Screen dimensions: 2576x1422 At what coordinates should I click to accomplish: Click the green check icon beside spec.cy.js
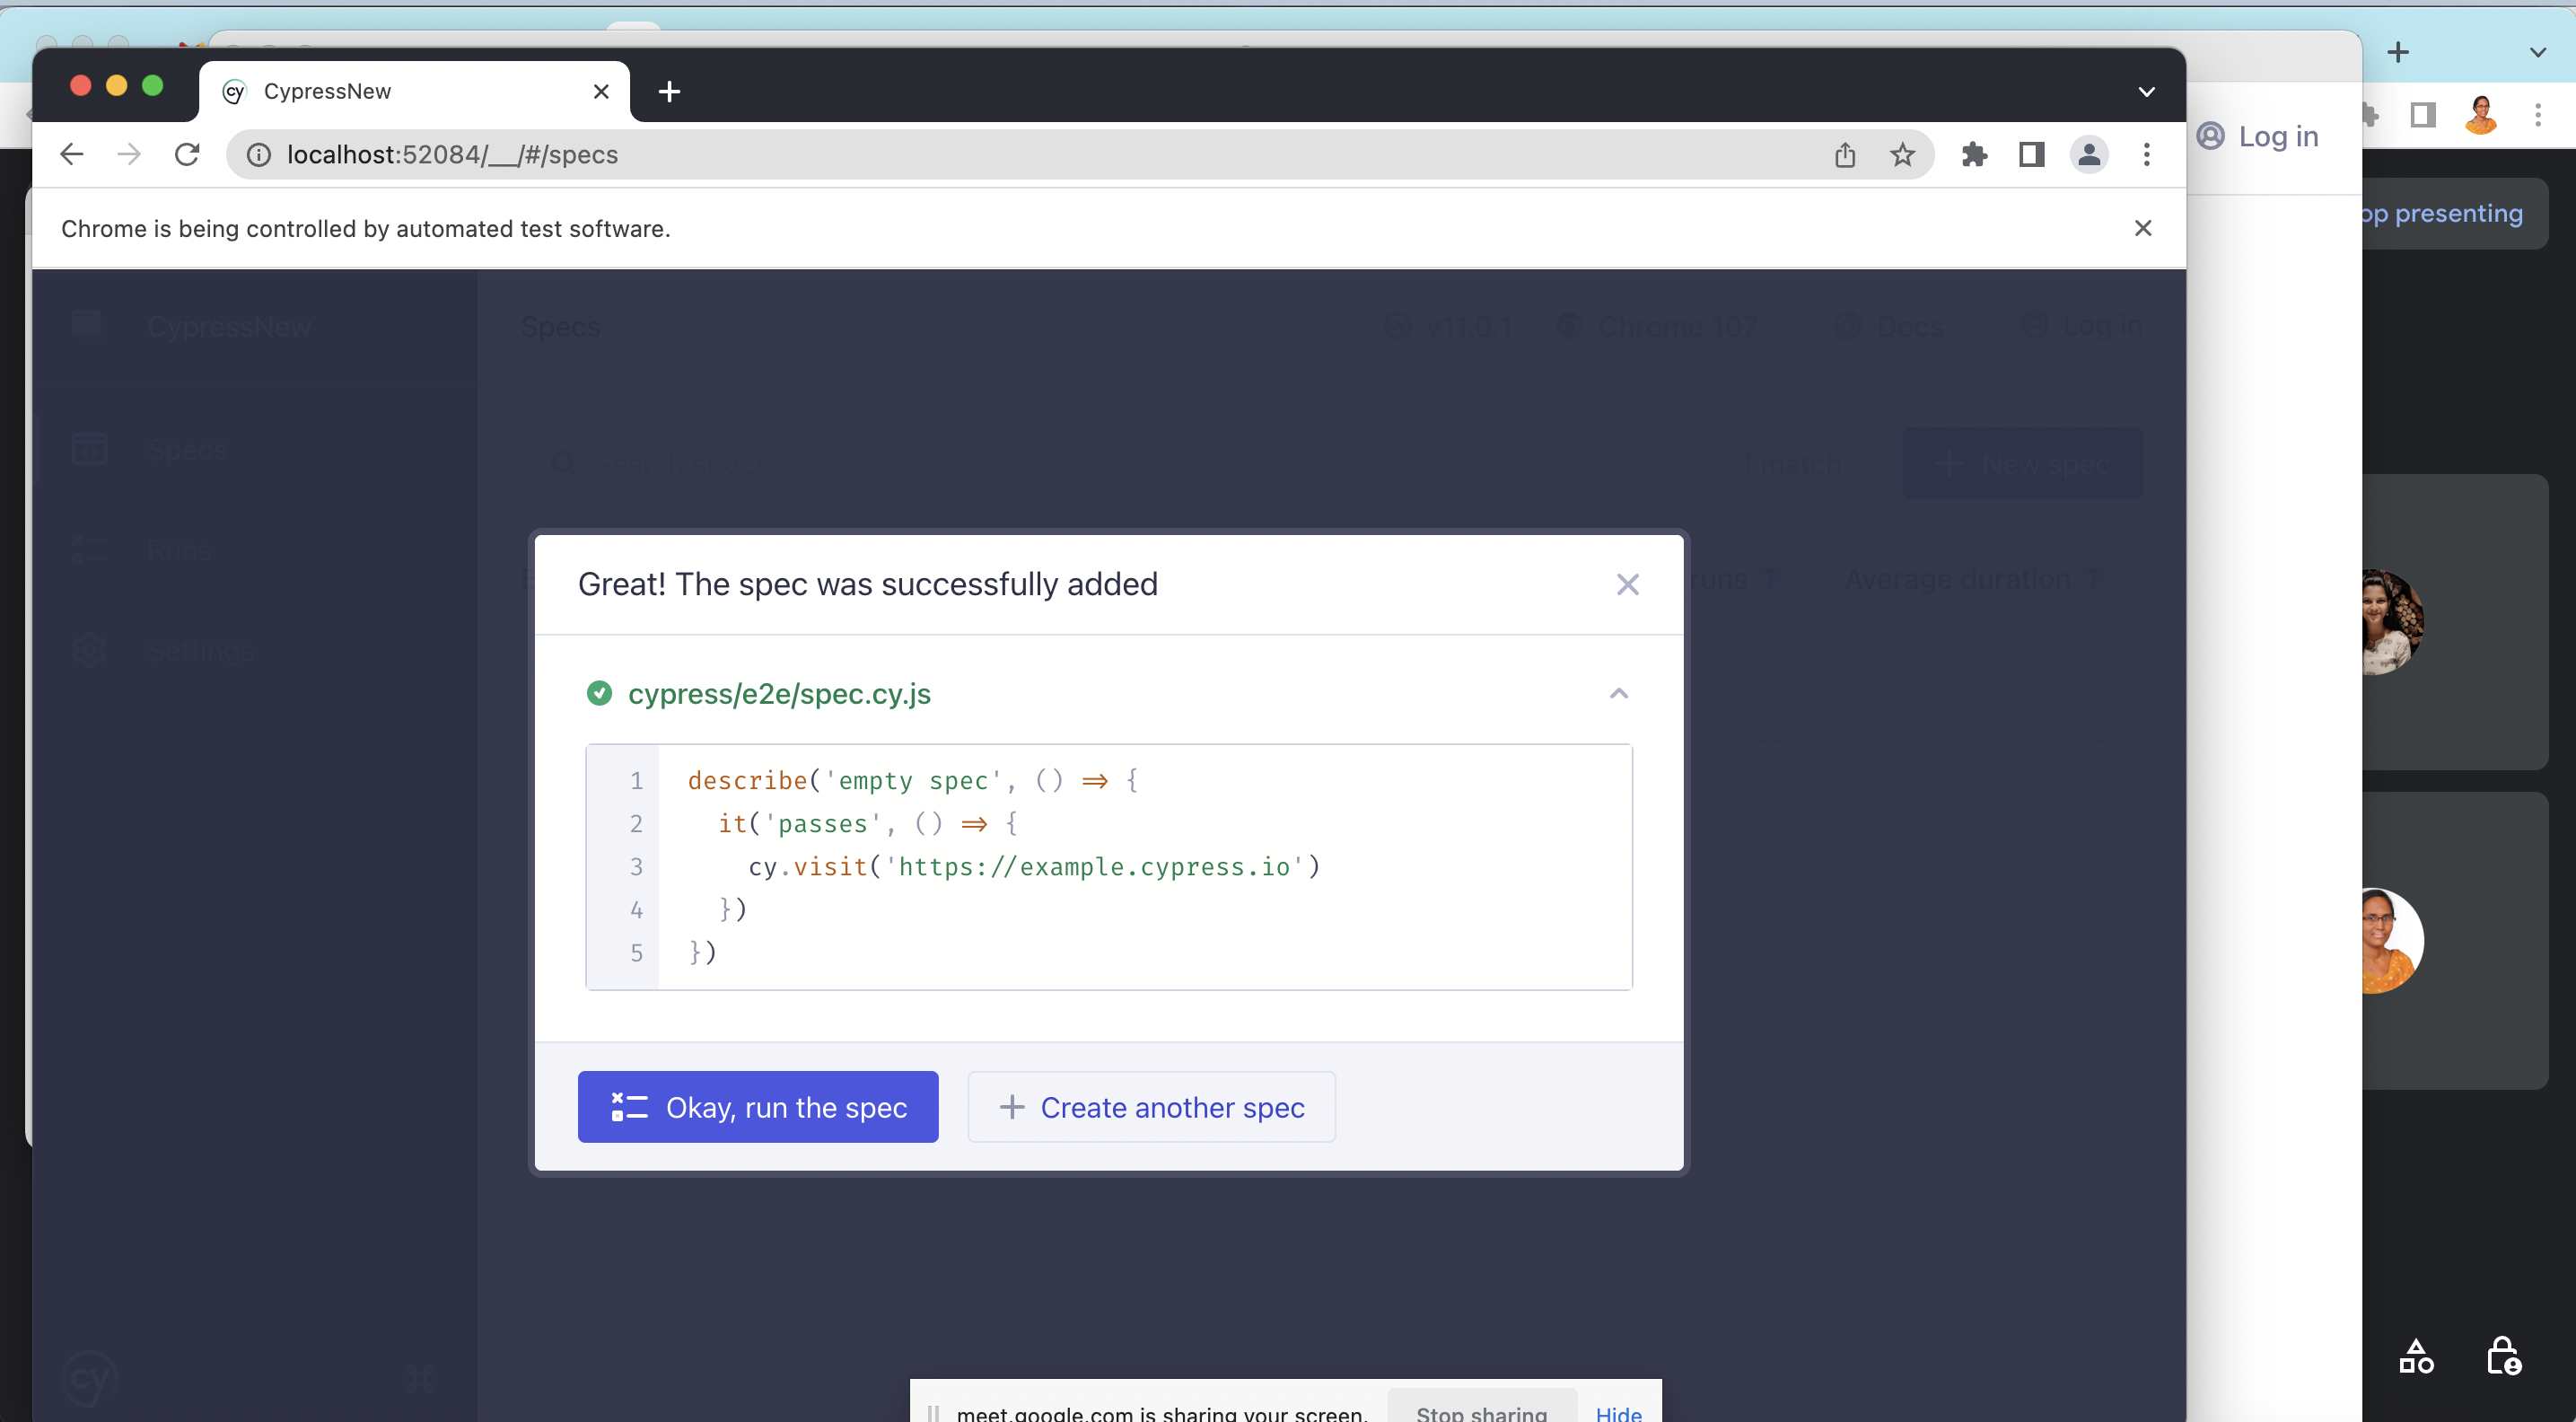pyautogui.click(x=599, y=694)
